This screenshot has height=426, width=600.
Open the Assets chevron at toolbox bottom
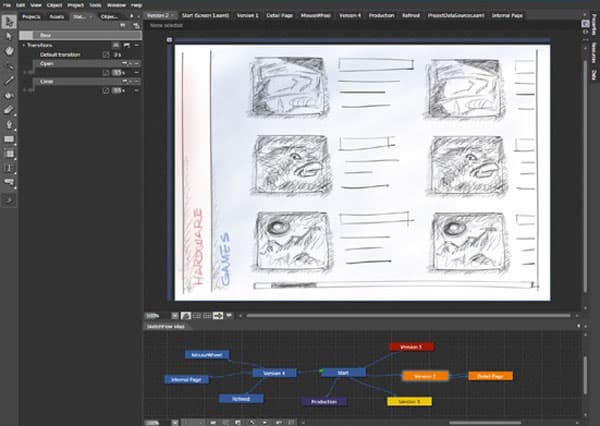(x=9, y=200)
